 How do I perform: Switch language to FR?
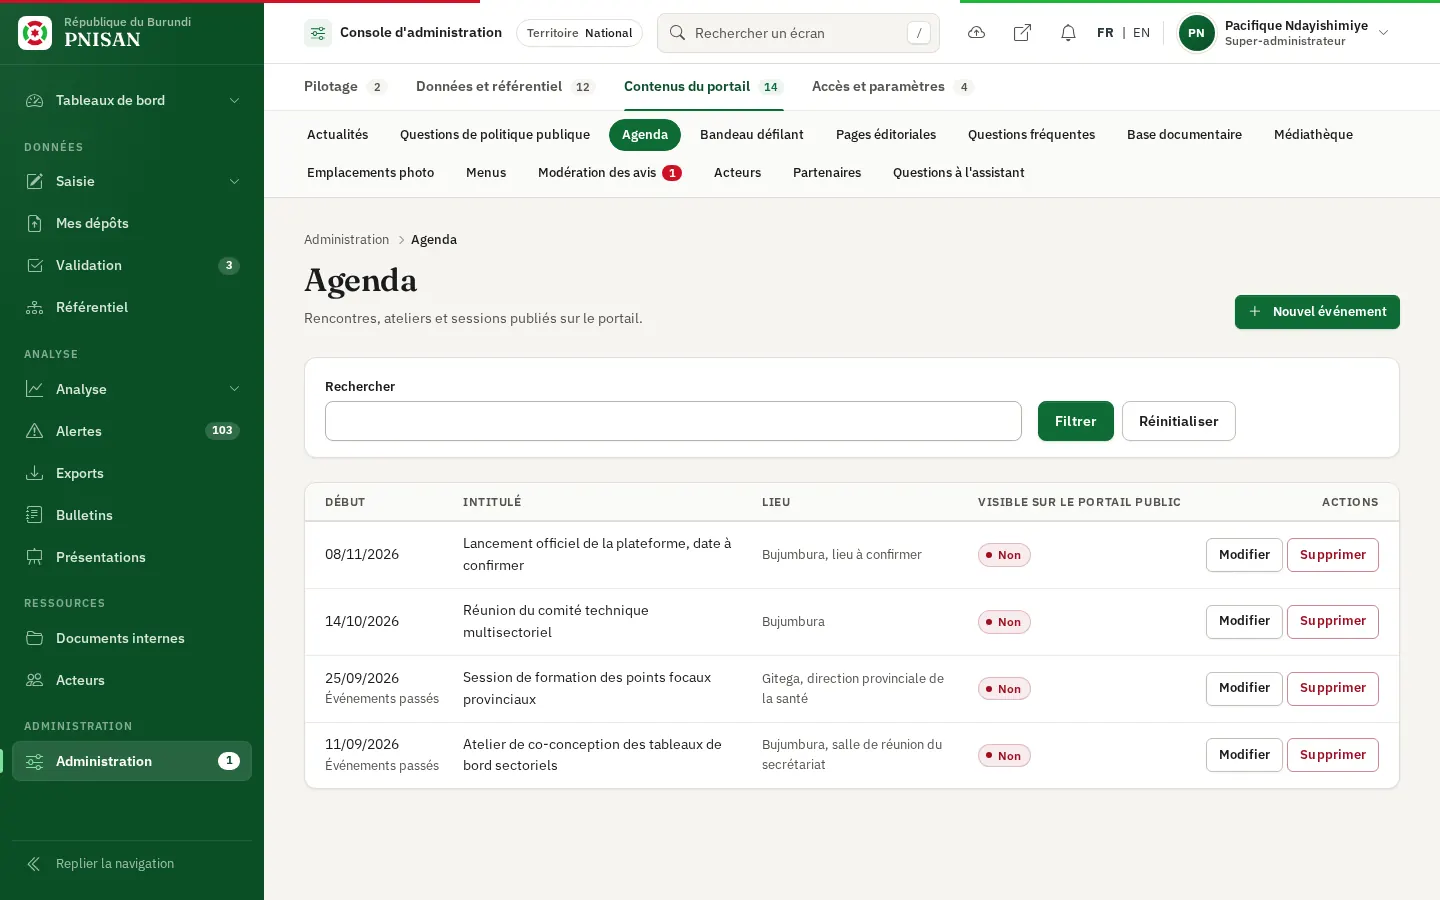coord(1105,33)
